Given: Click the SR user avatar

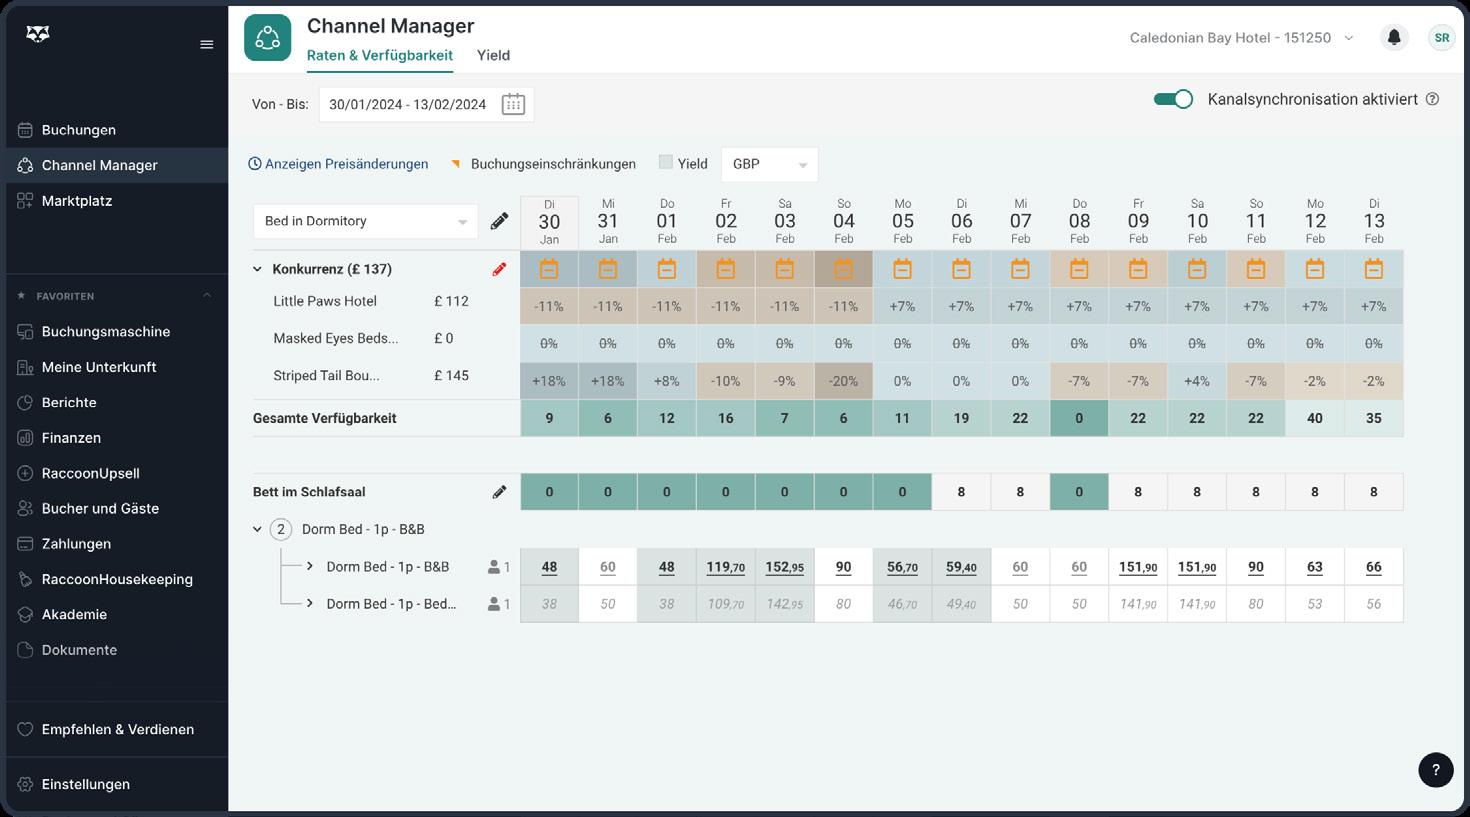Looking at the screenshot, I should click(x=1441, y=38).
